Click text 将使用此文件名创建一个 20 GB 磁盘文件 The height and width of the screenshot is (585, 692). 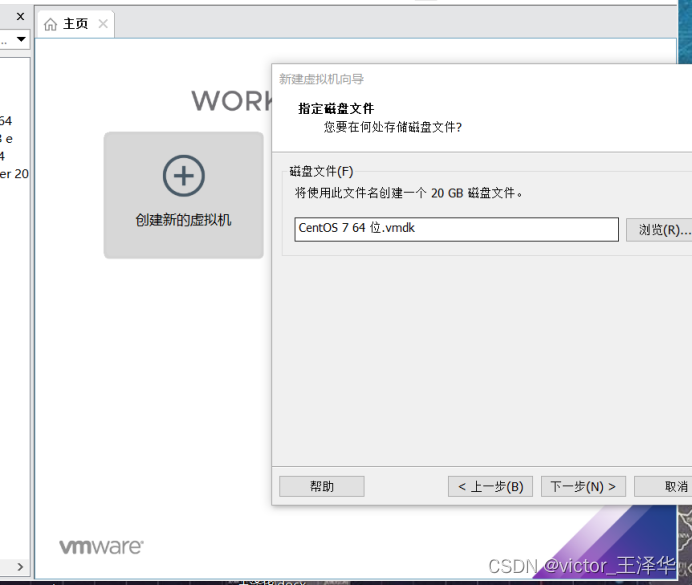(x=409, y=193)
